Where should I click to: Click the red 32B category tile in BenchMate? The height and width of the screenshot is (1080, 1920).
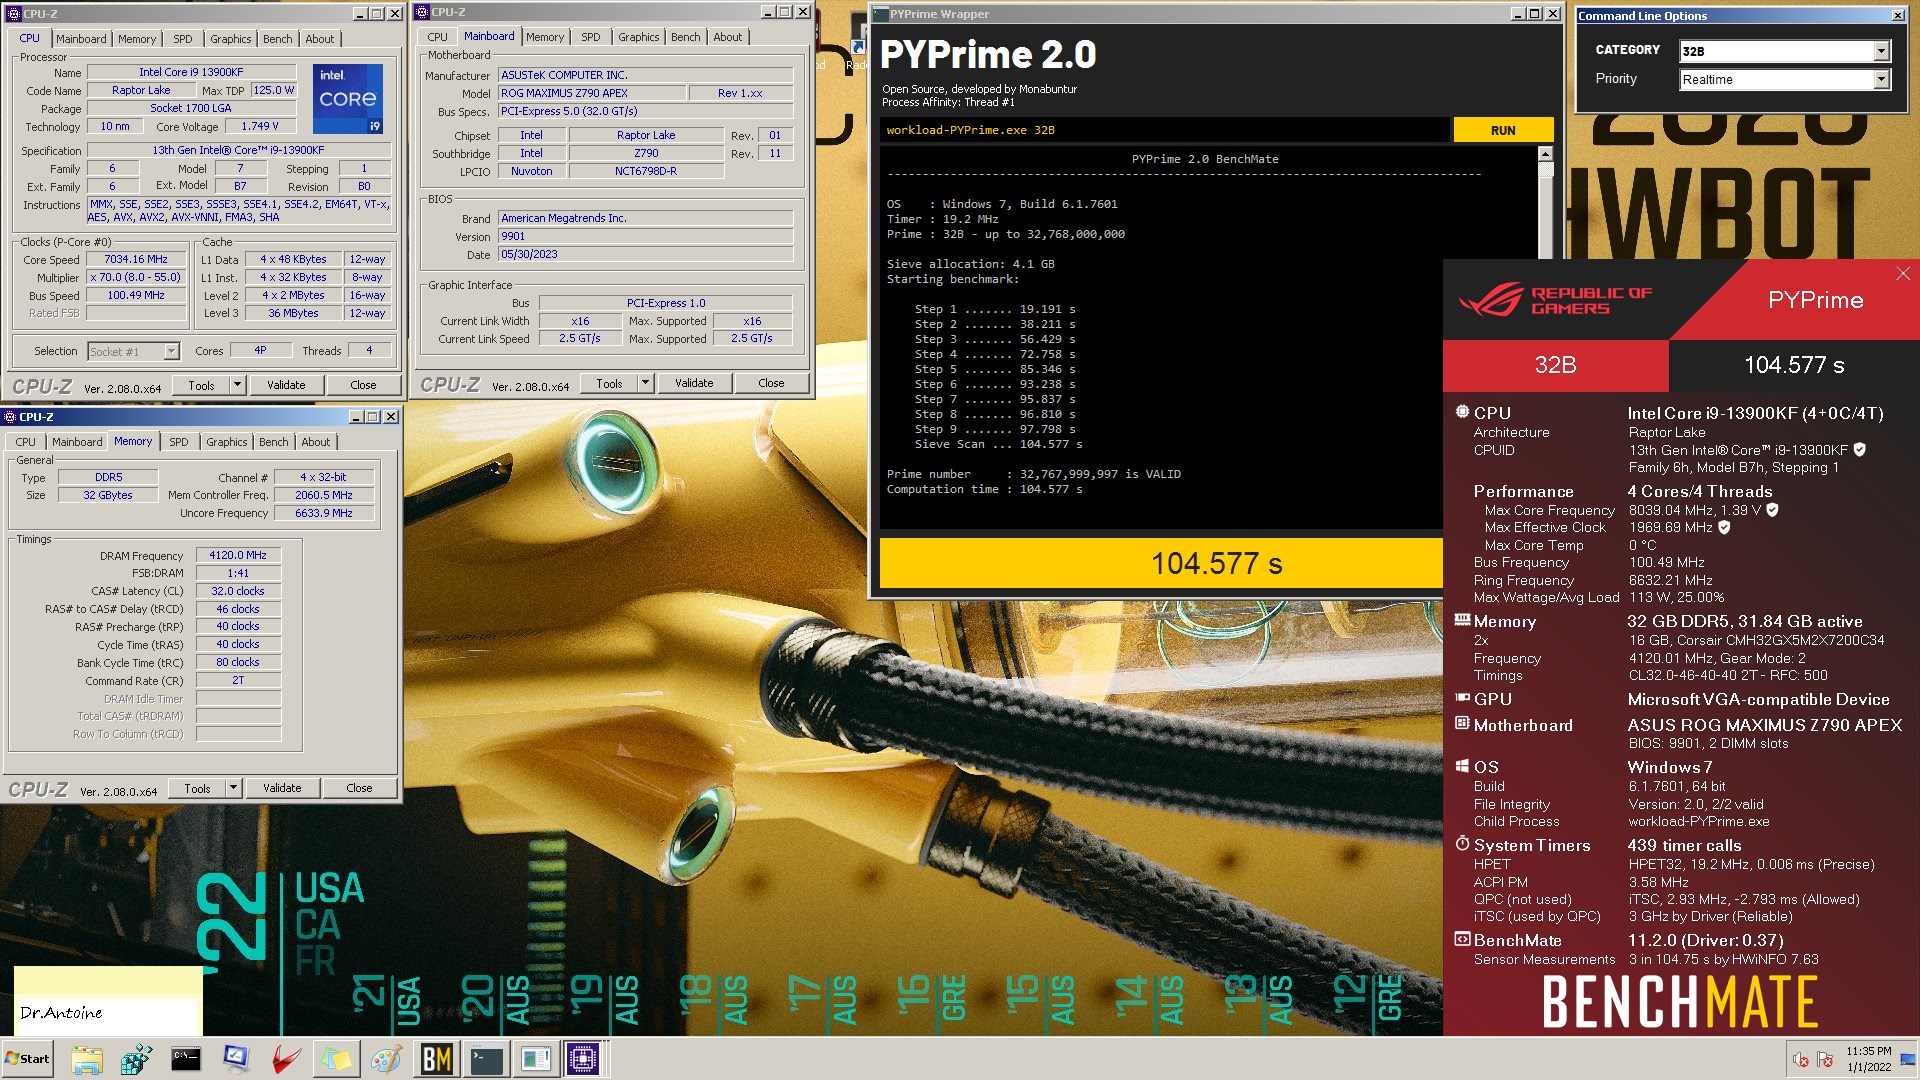pyautogui.click(x=1555, y=365)
